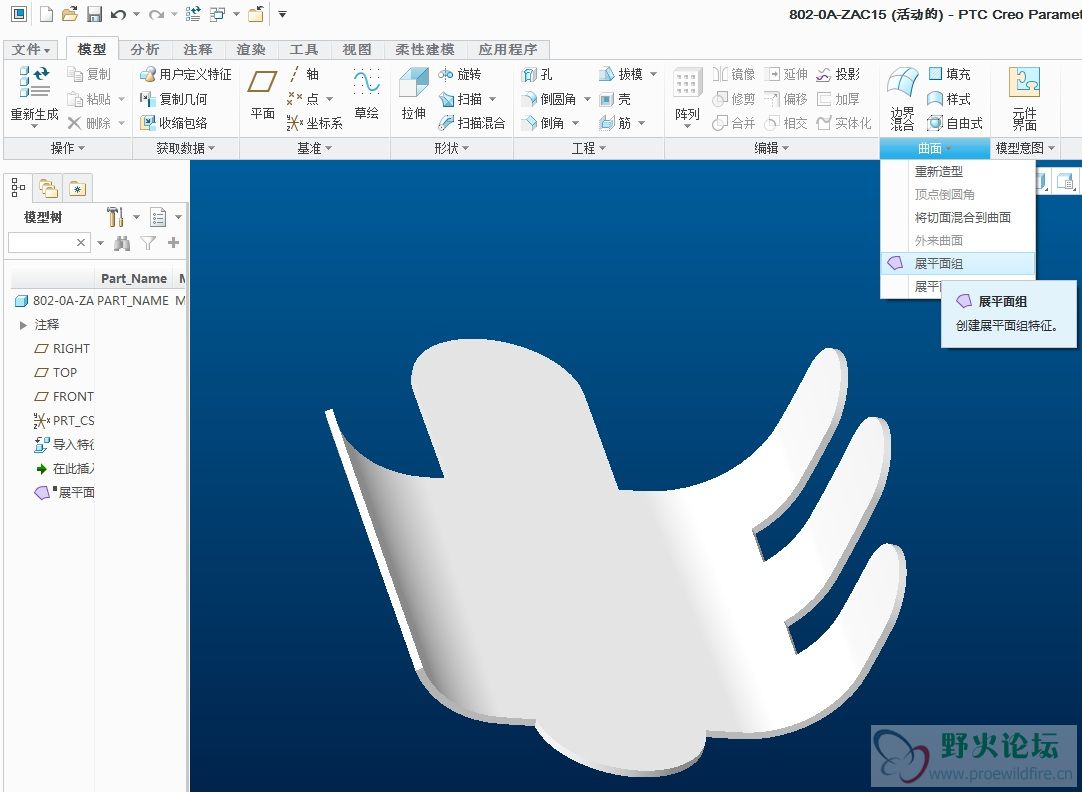
Task: Expand the 注释 (Annotations) tree node
Action: [x=23, y=324]
